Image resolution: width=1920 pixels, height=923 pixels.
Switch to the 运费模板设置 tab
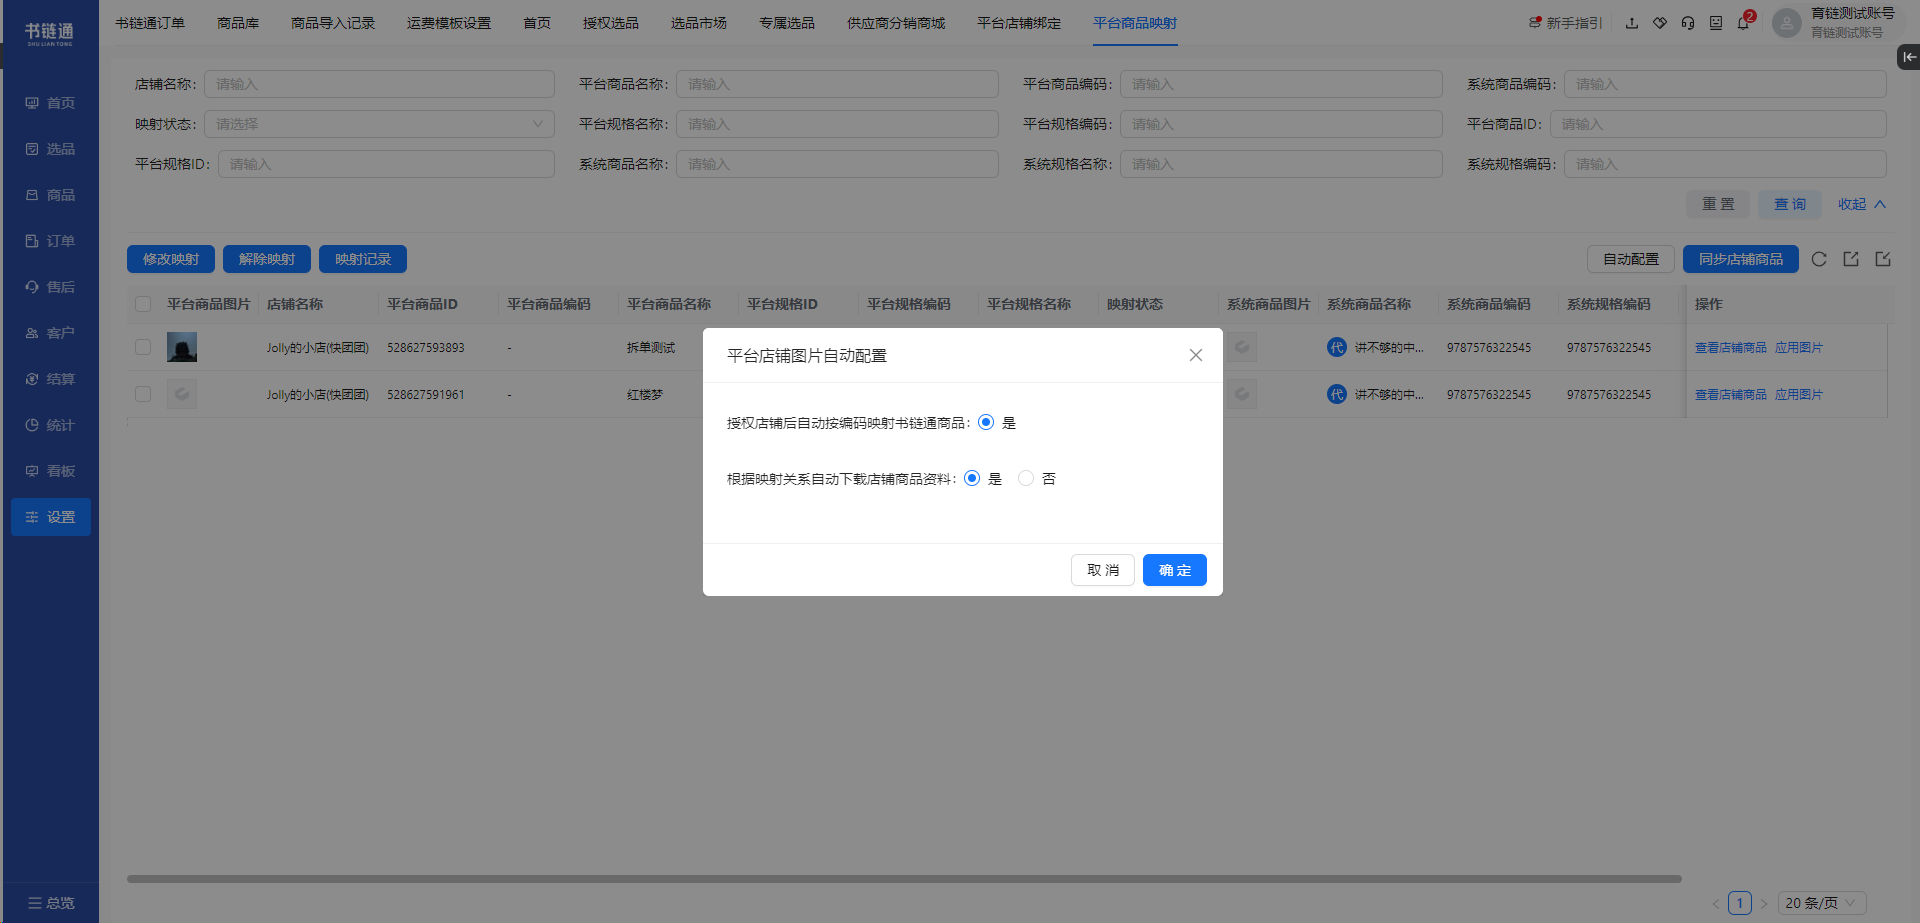449,23
